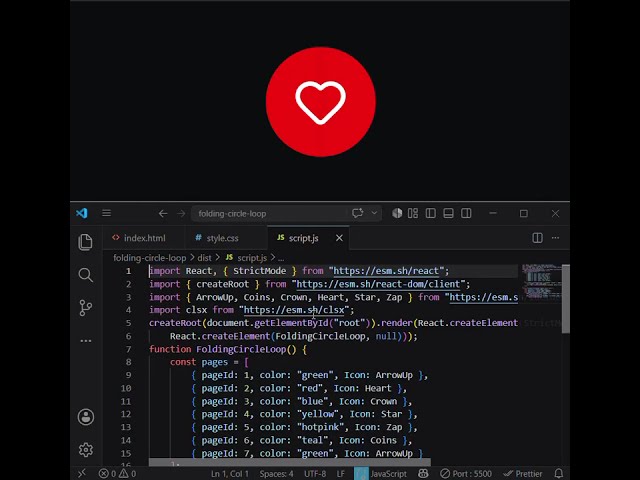Viewport: 640px width, 480px height.
Task: Click the curly braces icon beside JavaScript
Action: point(361,474)
